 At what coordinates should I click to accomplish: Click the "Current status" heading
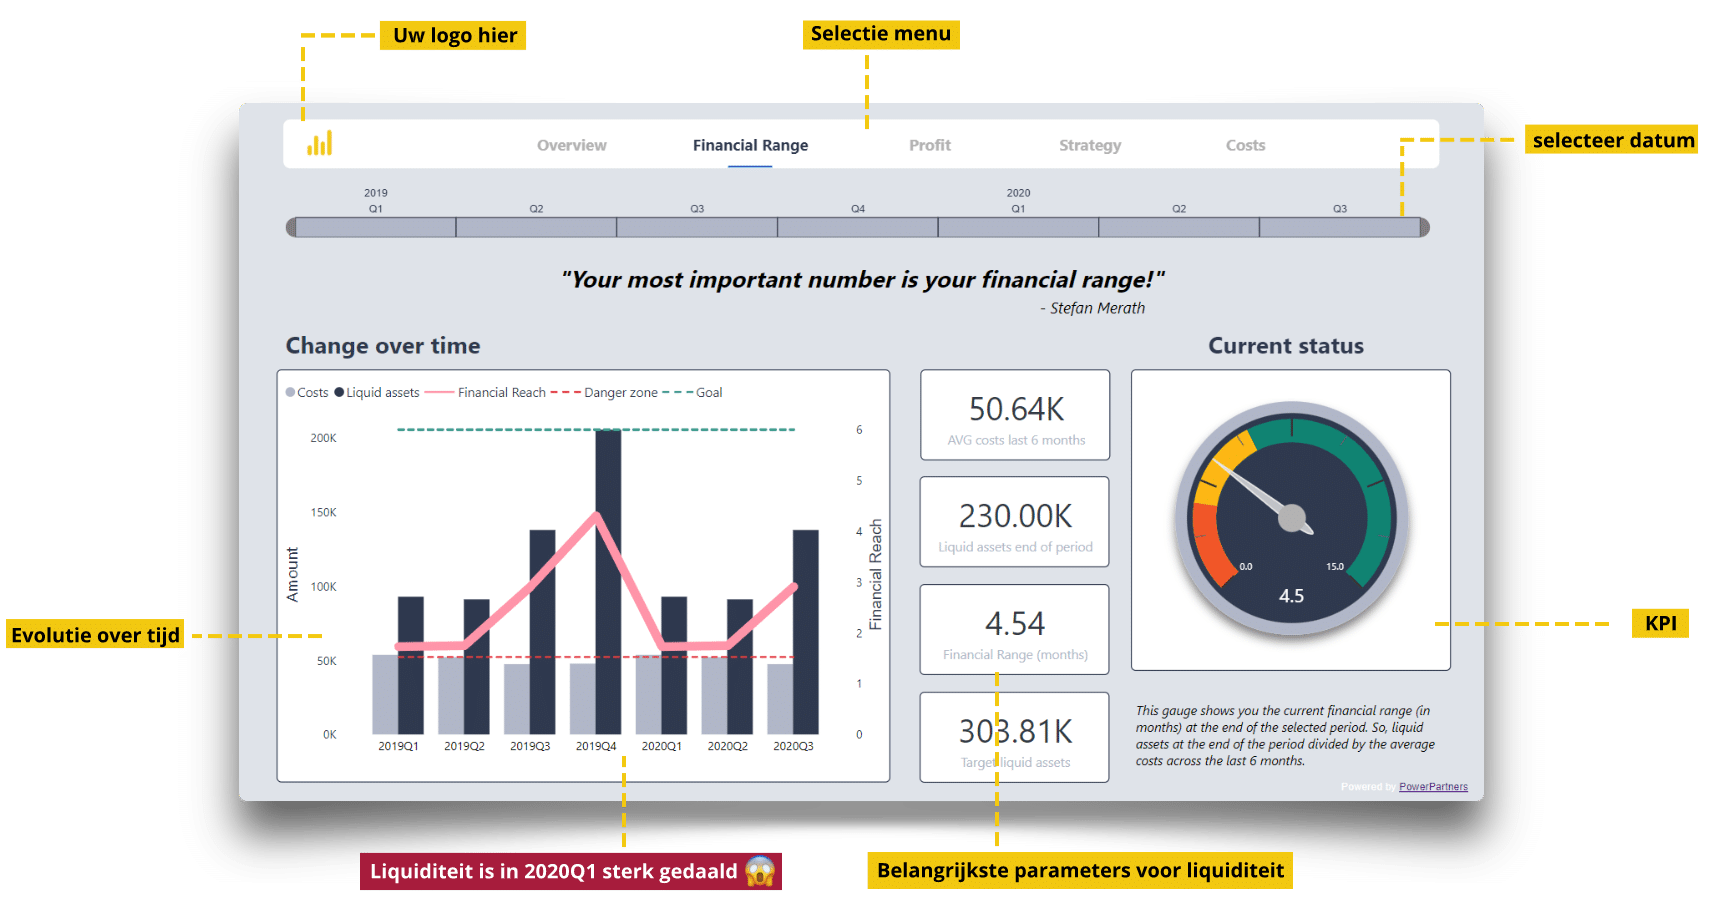coord(1286,346)
